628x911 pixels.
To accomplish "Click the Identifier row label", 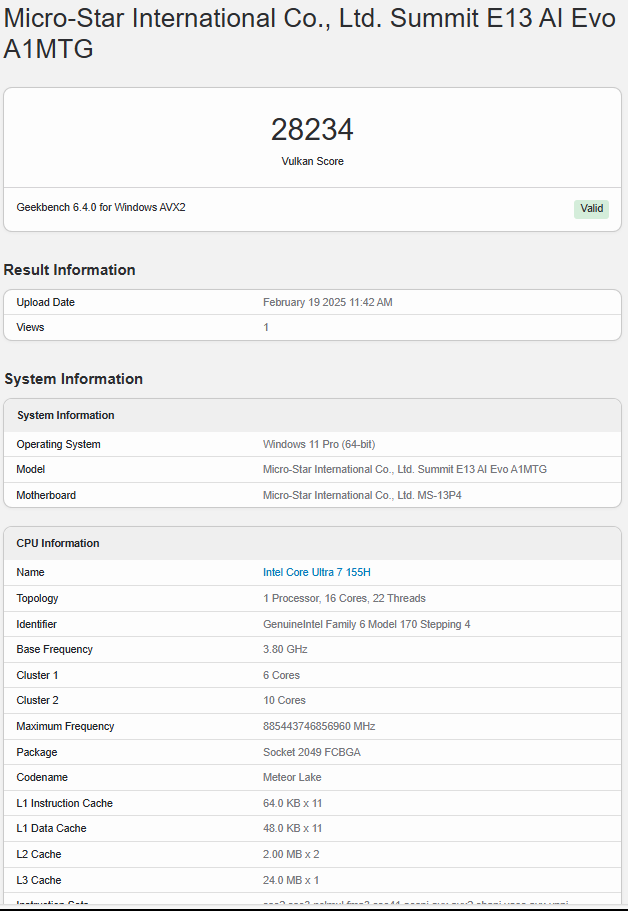I will (37, 625).
